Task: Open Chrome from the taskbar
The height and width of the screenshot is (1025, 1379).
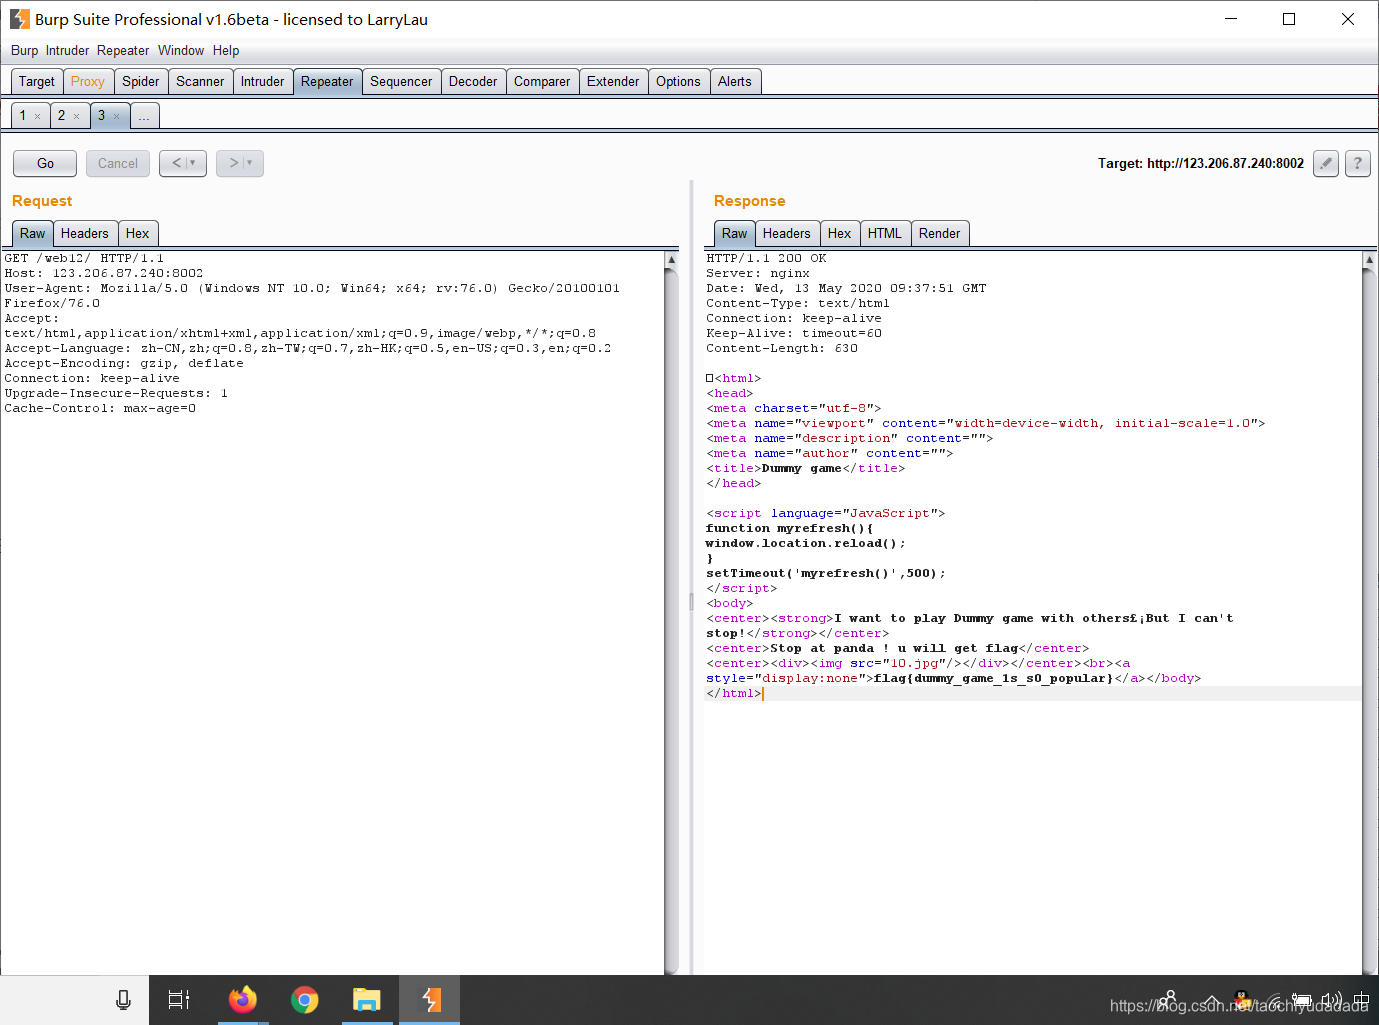Action: point(305,1000)
